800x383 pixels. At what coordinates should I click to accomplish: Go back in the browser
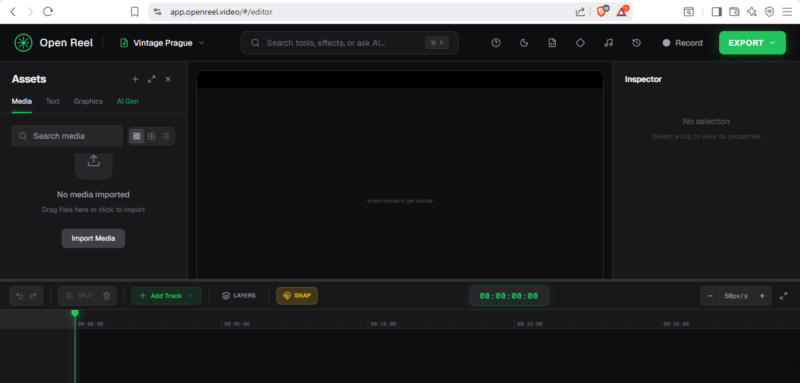pyautogui.click(x=13, y=12)
